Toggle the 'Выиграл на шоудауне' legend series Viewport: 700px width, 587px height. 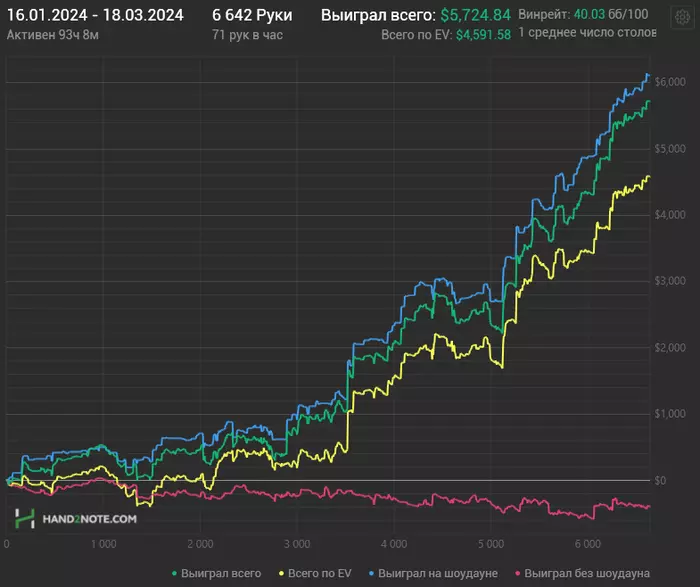(433, 573)
